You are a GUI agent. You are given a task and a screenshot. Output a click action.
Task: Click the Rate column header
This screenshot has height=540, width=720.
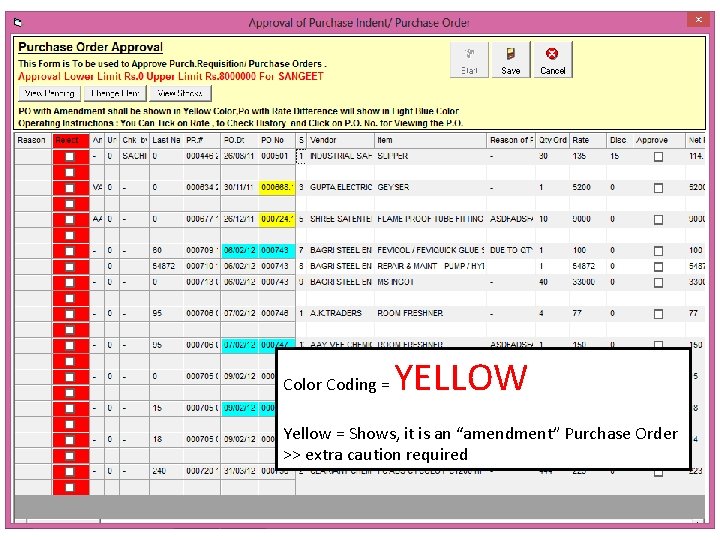point(588,140)
